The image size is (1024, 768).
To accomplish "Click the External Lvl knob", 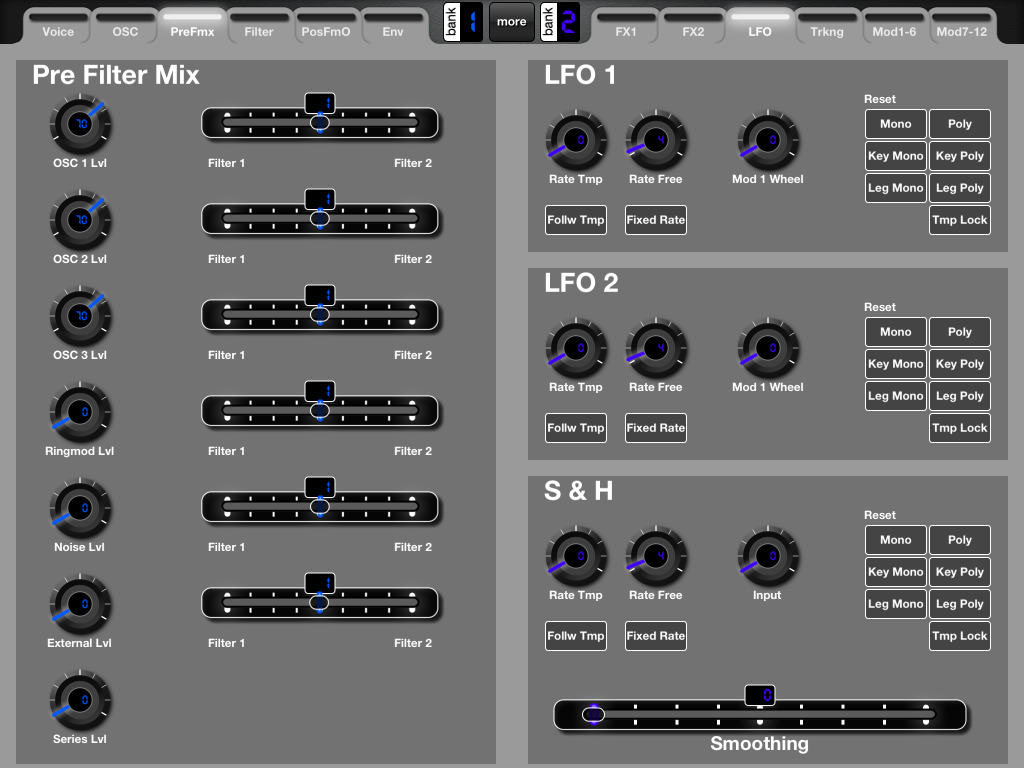I will tap(80, 604).
